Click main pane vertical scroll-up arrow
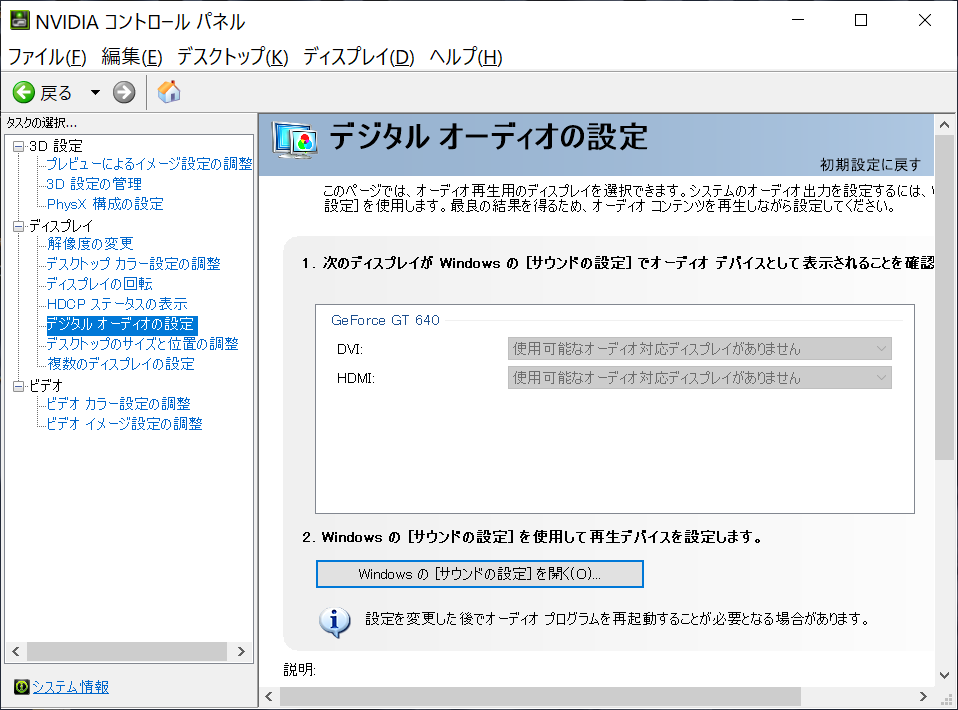The image size is (958, 710). coord(945,125)
